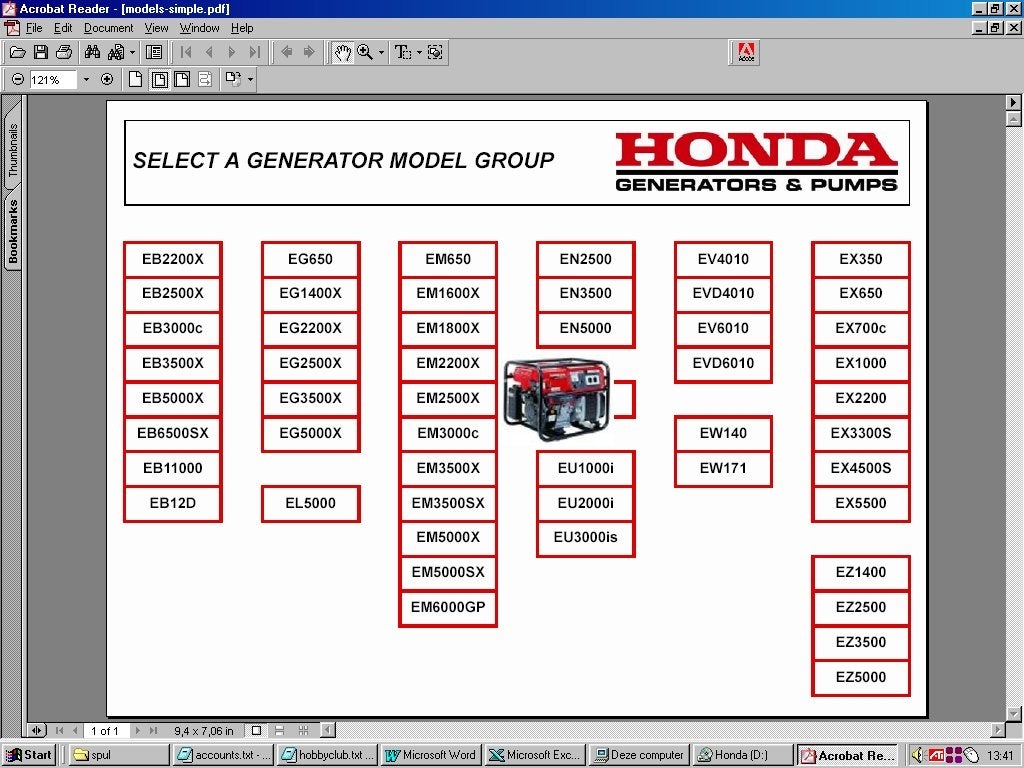Expand the Text Select tool dropdown arrow
This screenshot has width=1024, height=768.
(419, 52)
